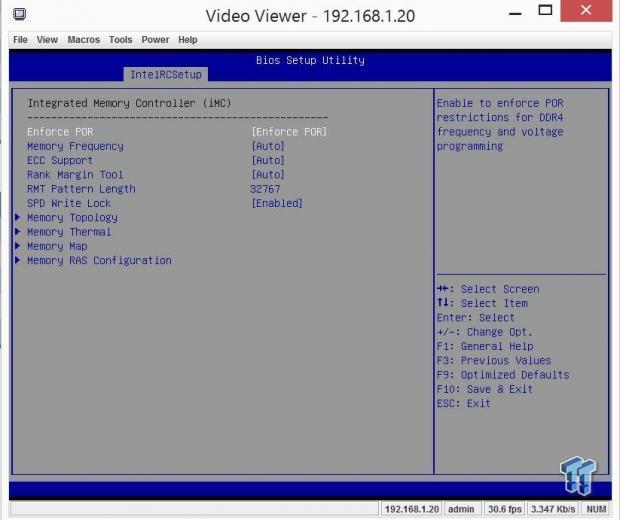Click the ESC: Exit hint

464,403
